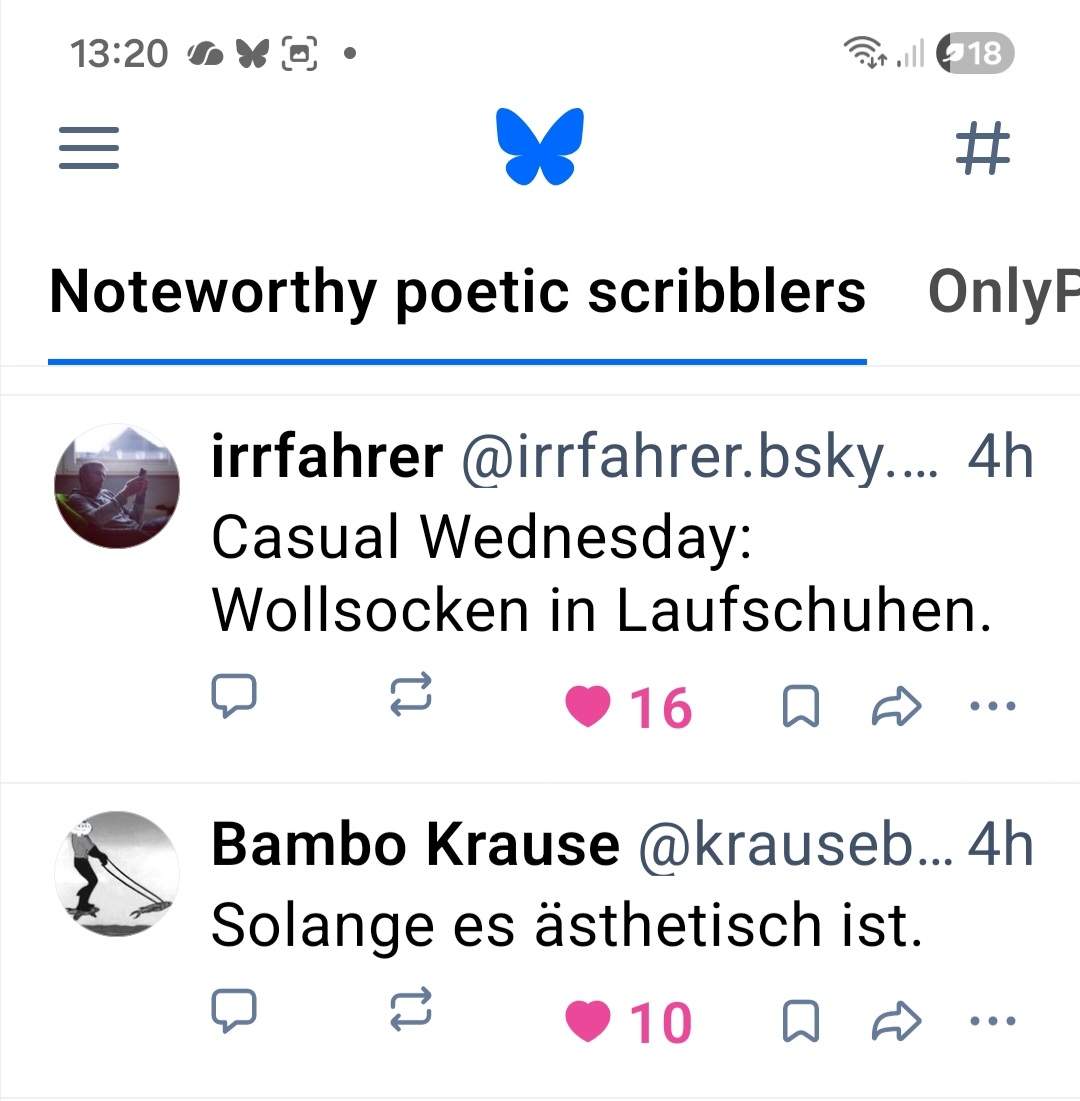Viewport: 1080px width, 1101px height.
Task: Open Bambo Krause profile name link
Action: [x=415, y=846]
